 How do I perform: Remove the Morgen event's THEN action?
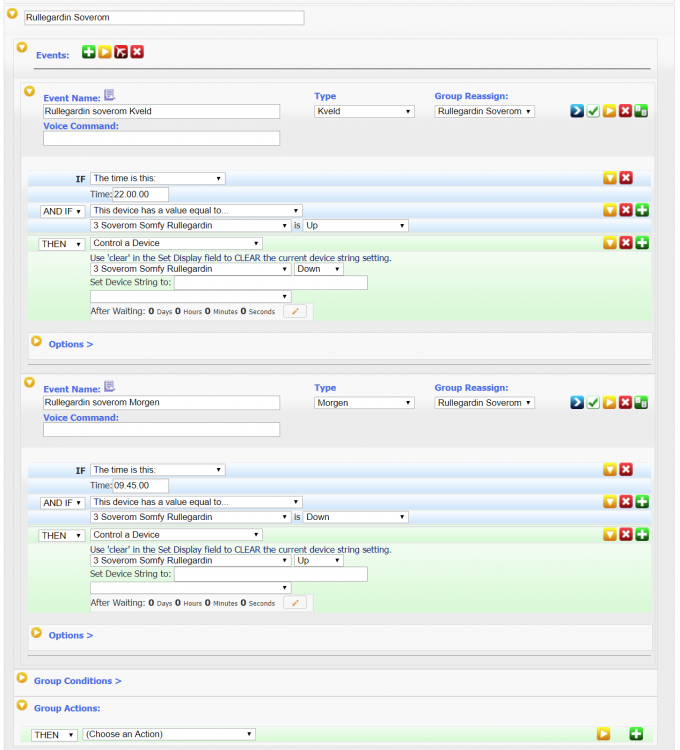click(x=625, y=535)
